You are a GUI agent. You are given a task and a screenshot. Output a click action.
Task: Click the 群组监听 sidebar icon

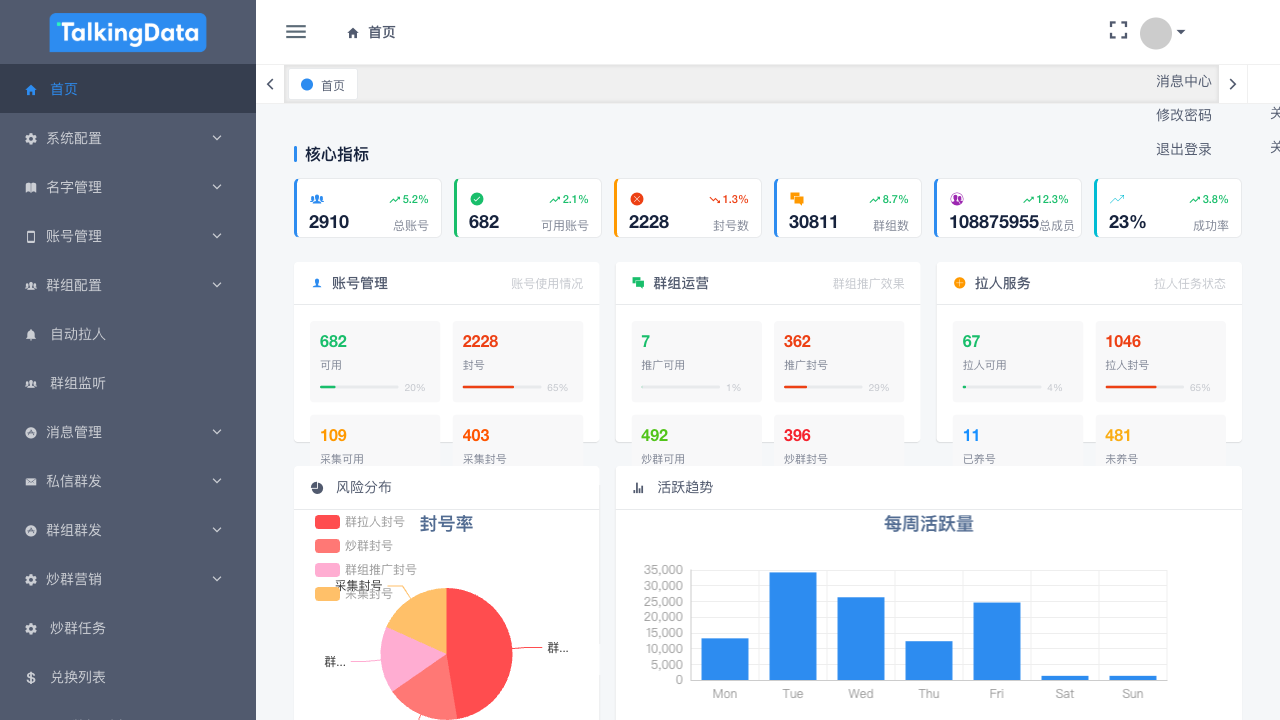(31, 384)
